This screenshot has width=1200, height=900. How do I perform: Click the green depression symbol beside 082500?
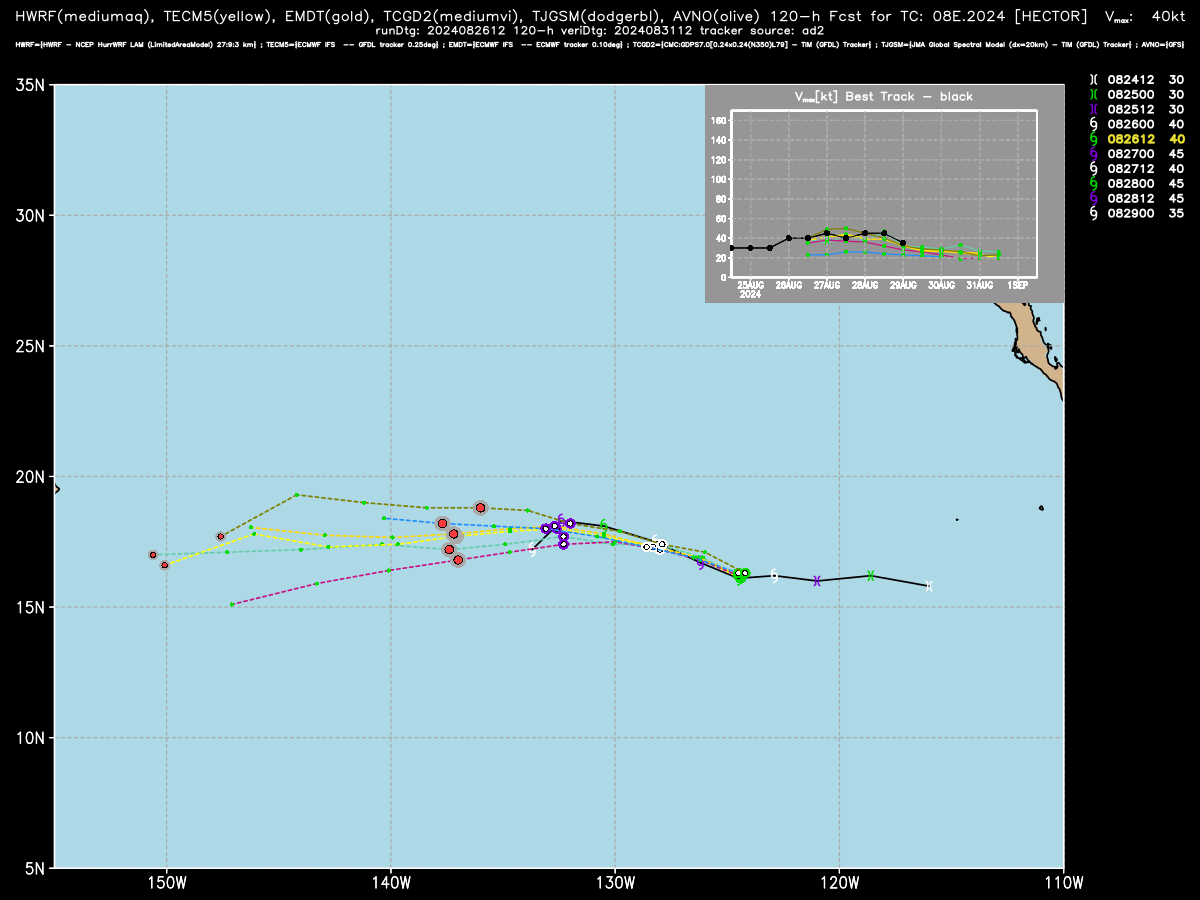1093,94
